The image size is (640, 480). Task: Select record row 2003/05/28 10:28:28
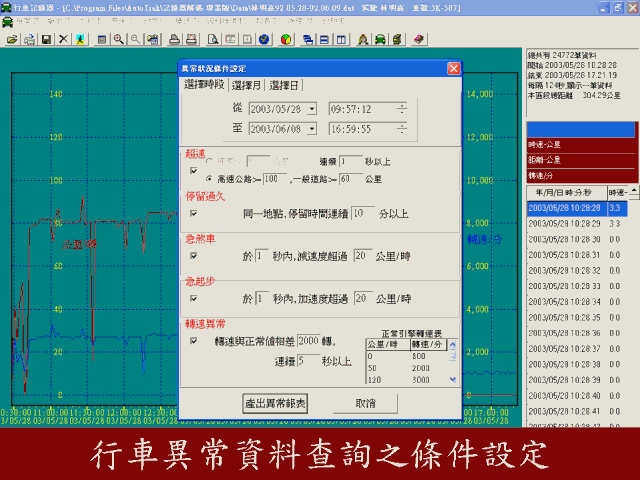[577, 208]
